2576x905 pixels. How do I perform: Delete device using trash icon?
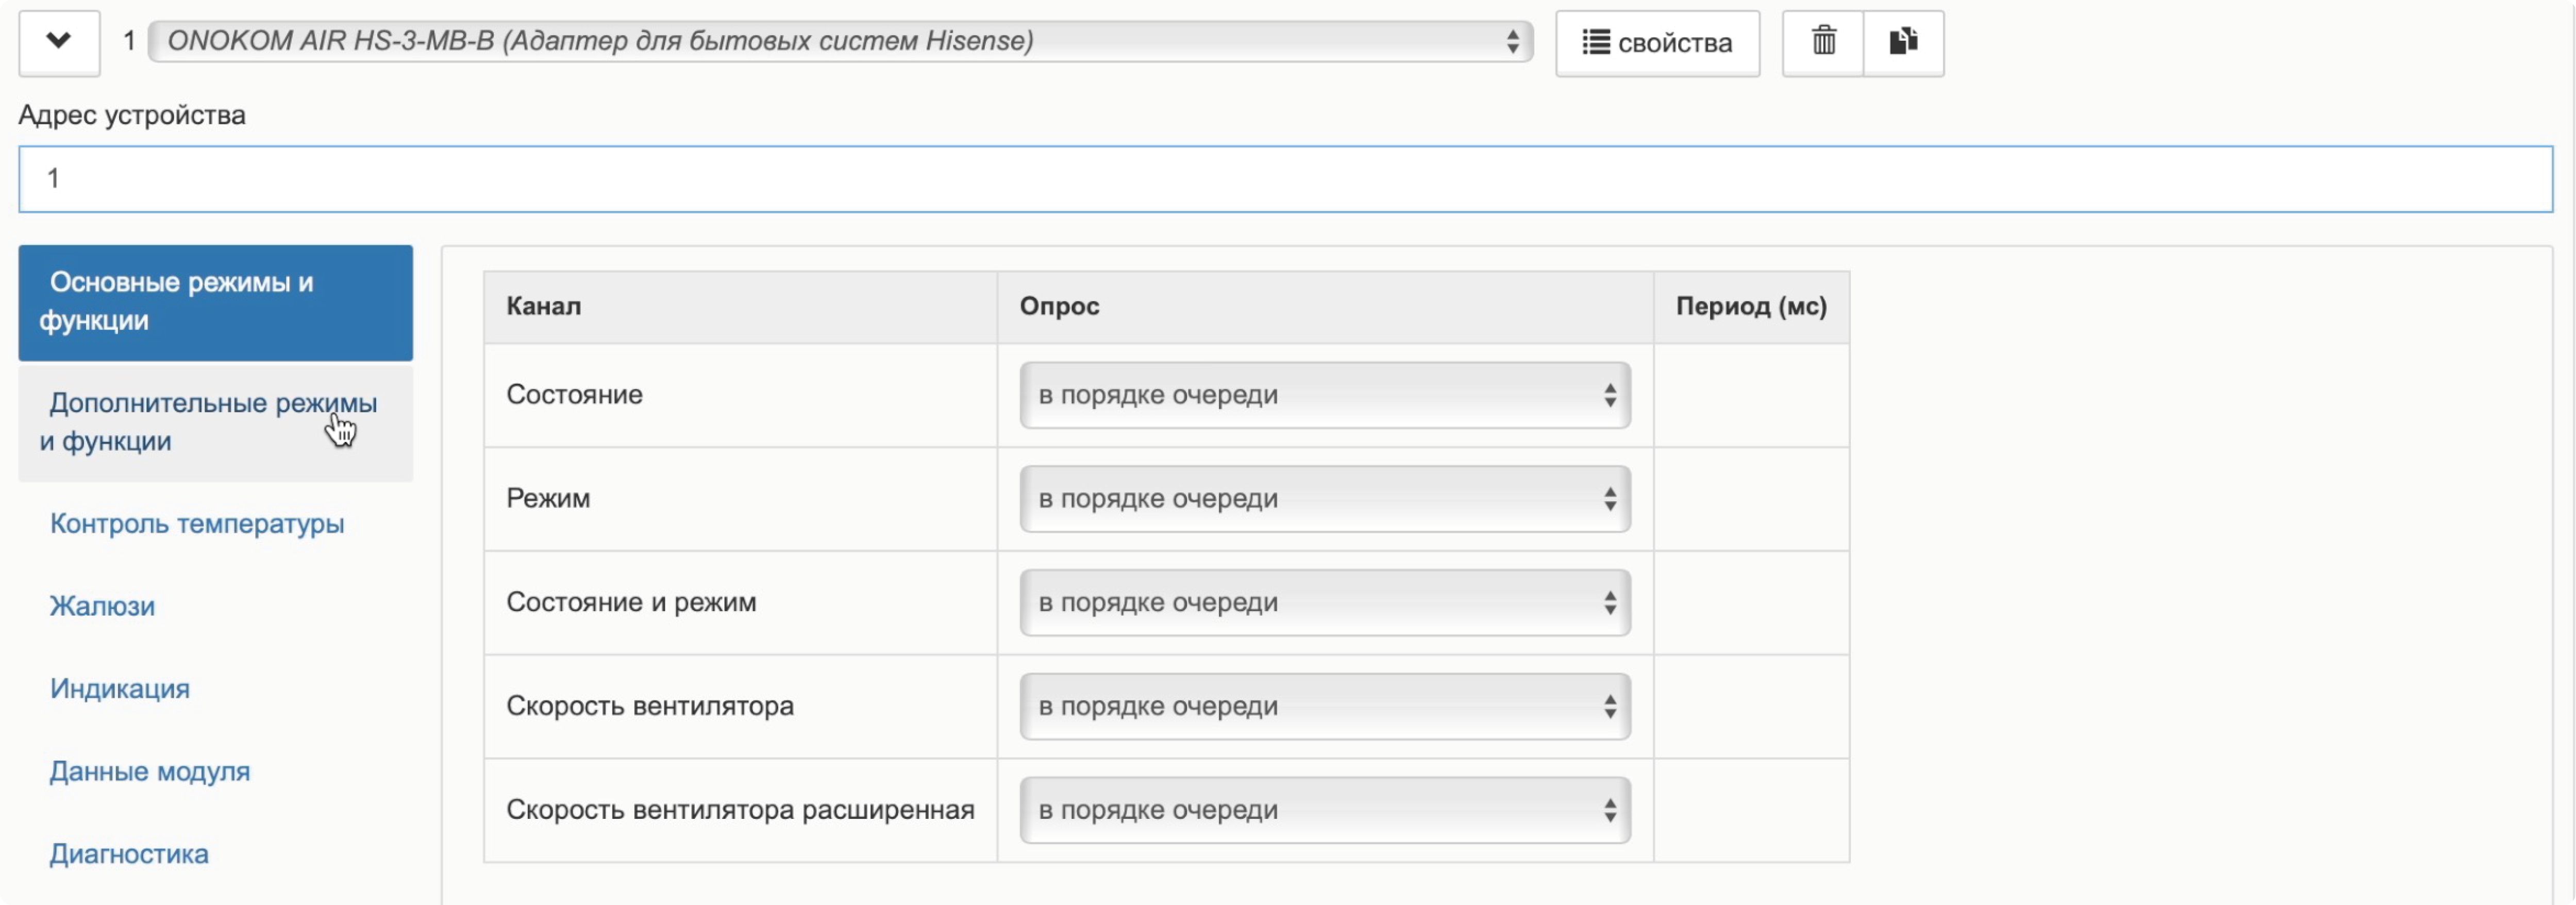click(x=1823, y=42)
